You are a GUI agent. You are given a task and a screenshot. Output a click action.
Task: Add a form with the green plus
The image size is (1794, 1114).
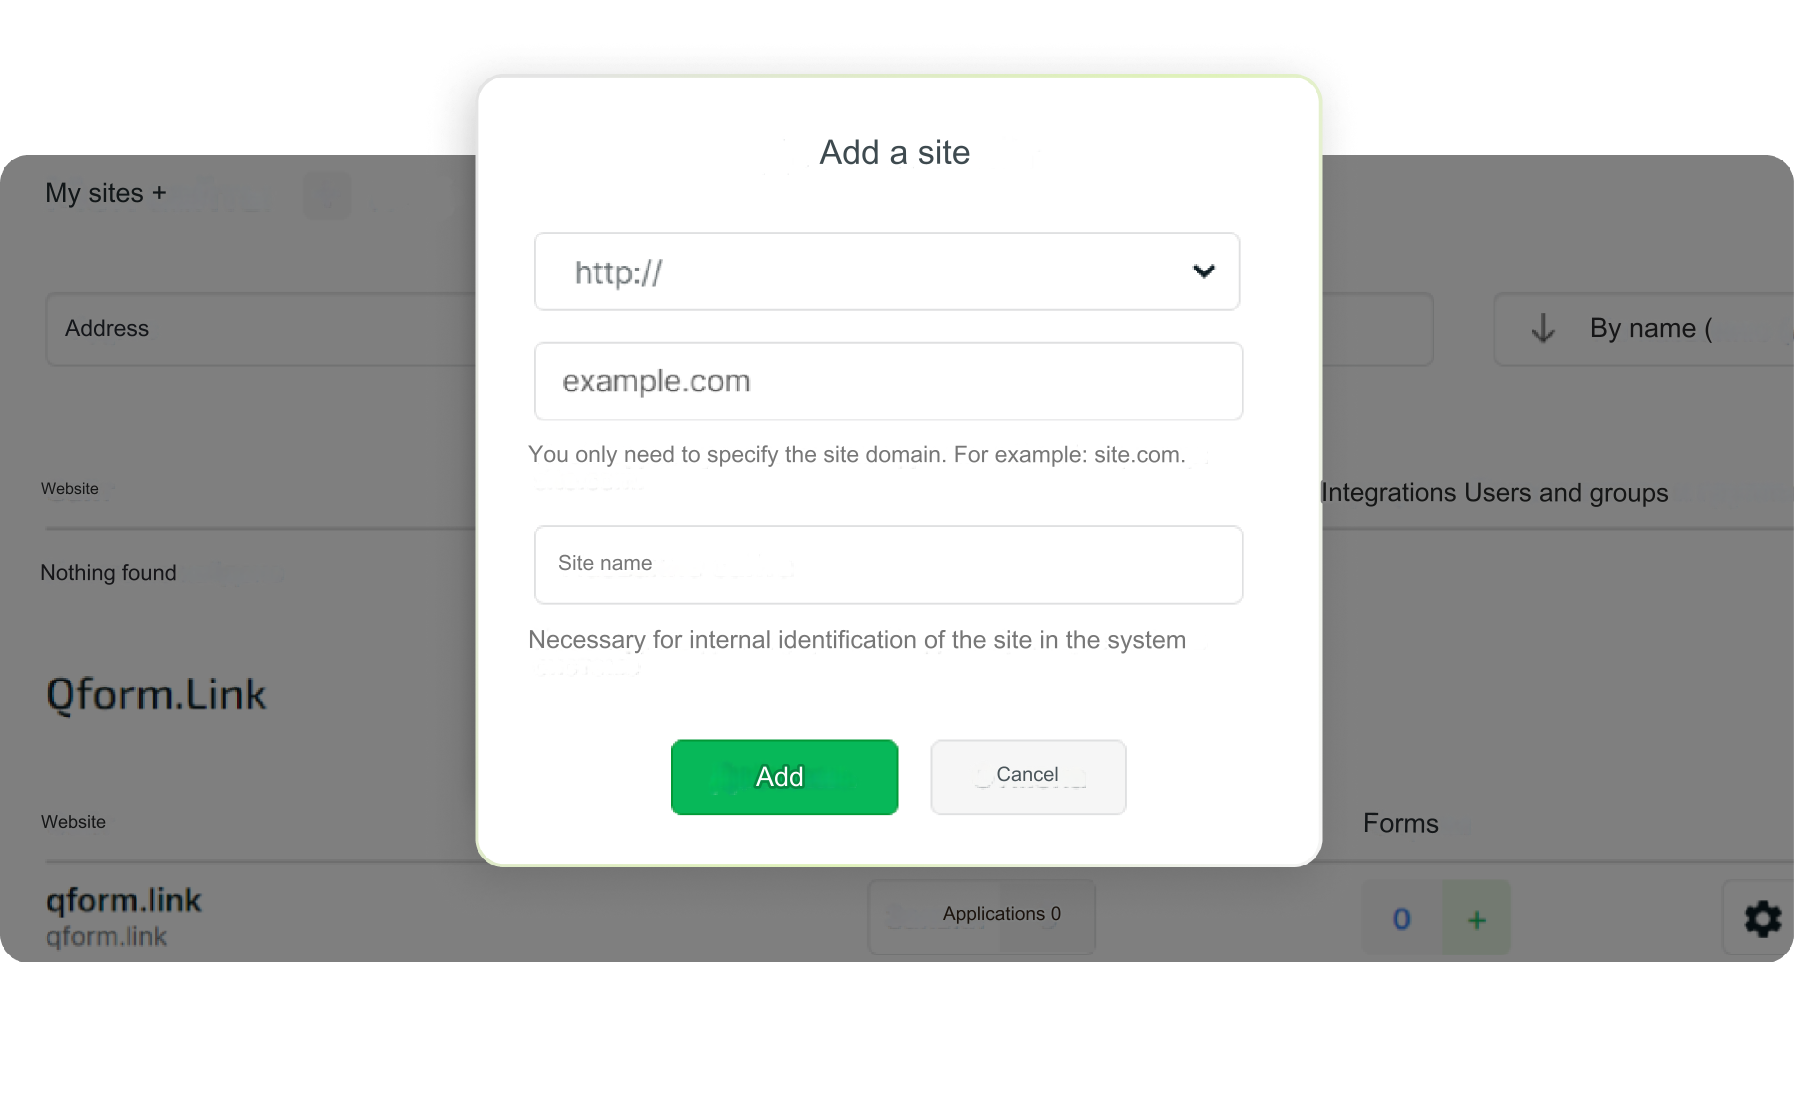[1476, 918]
